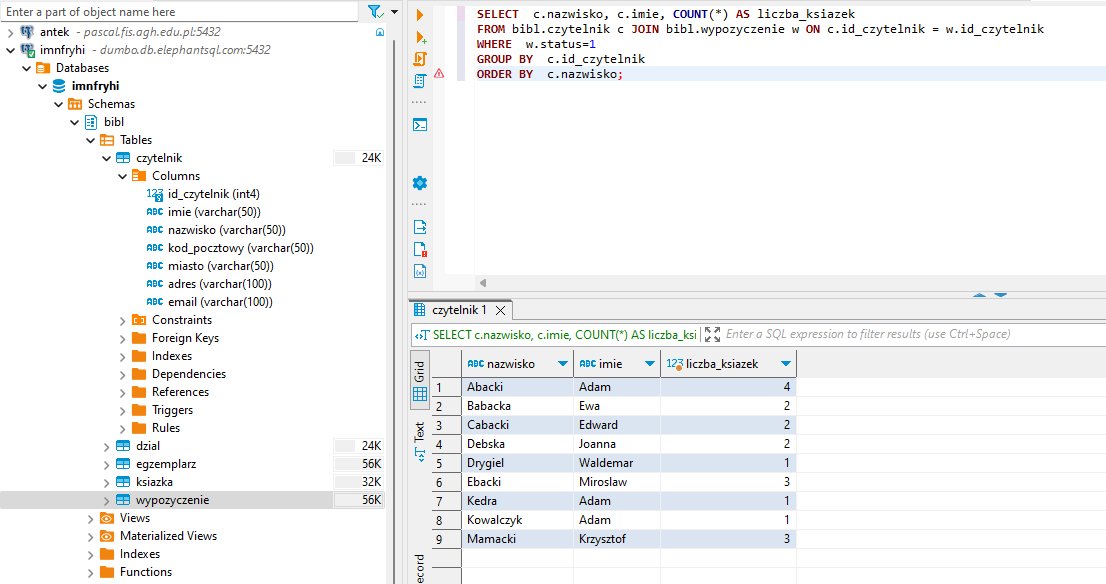Maximize results panel icon beside SQL text
1106x584 pixels.
[x=712, y=334]
